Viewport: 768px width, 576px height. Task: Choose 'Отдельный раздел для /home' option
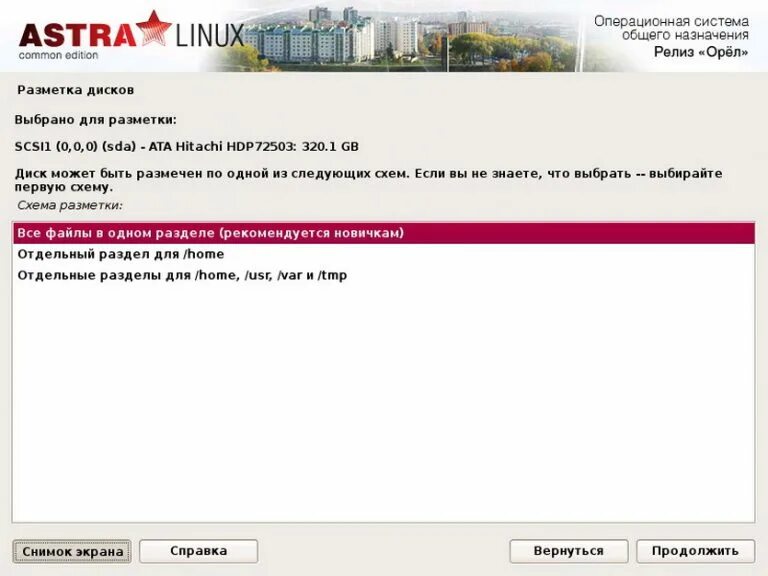point(383,254)
